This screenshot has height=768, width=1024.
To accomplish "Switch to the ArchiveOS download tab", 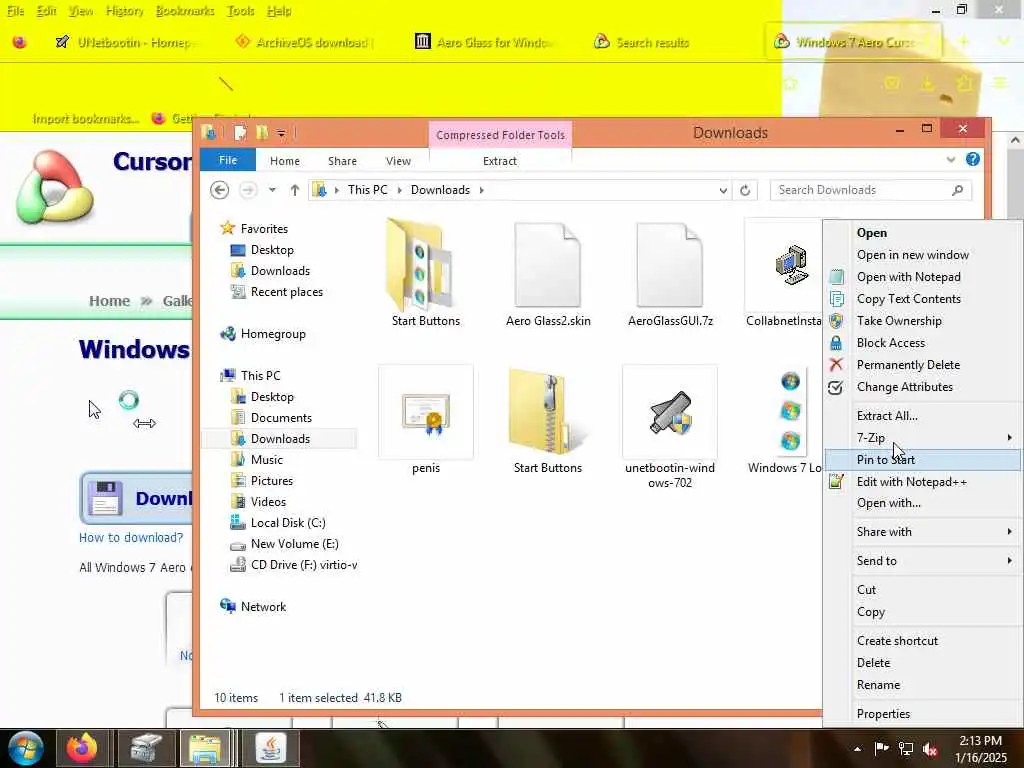I will tap(304, 42).
